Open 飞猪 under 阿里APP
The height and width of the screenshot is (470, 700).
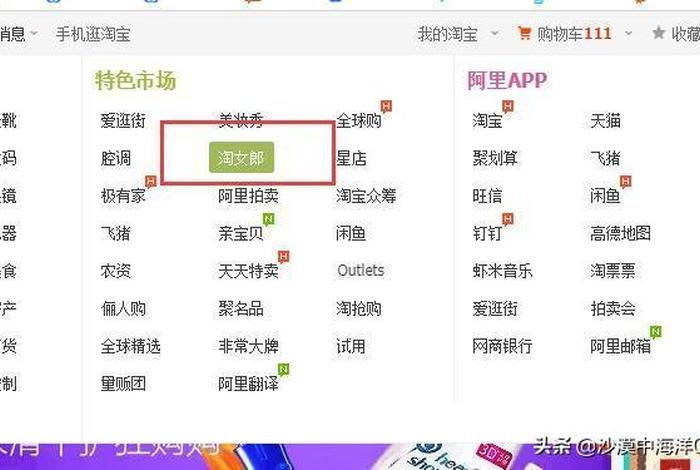pyautogui.click(x=605, y=158)
